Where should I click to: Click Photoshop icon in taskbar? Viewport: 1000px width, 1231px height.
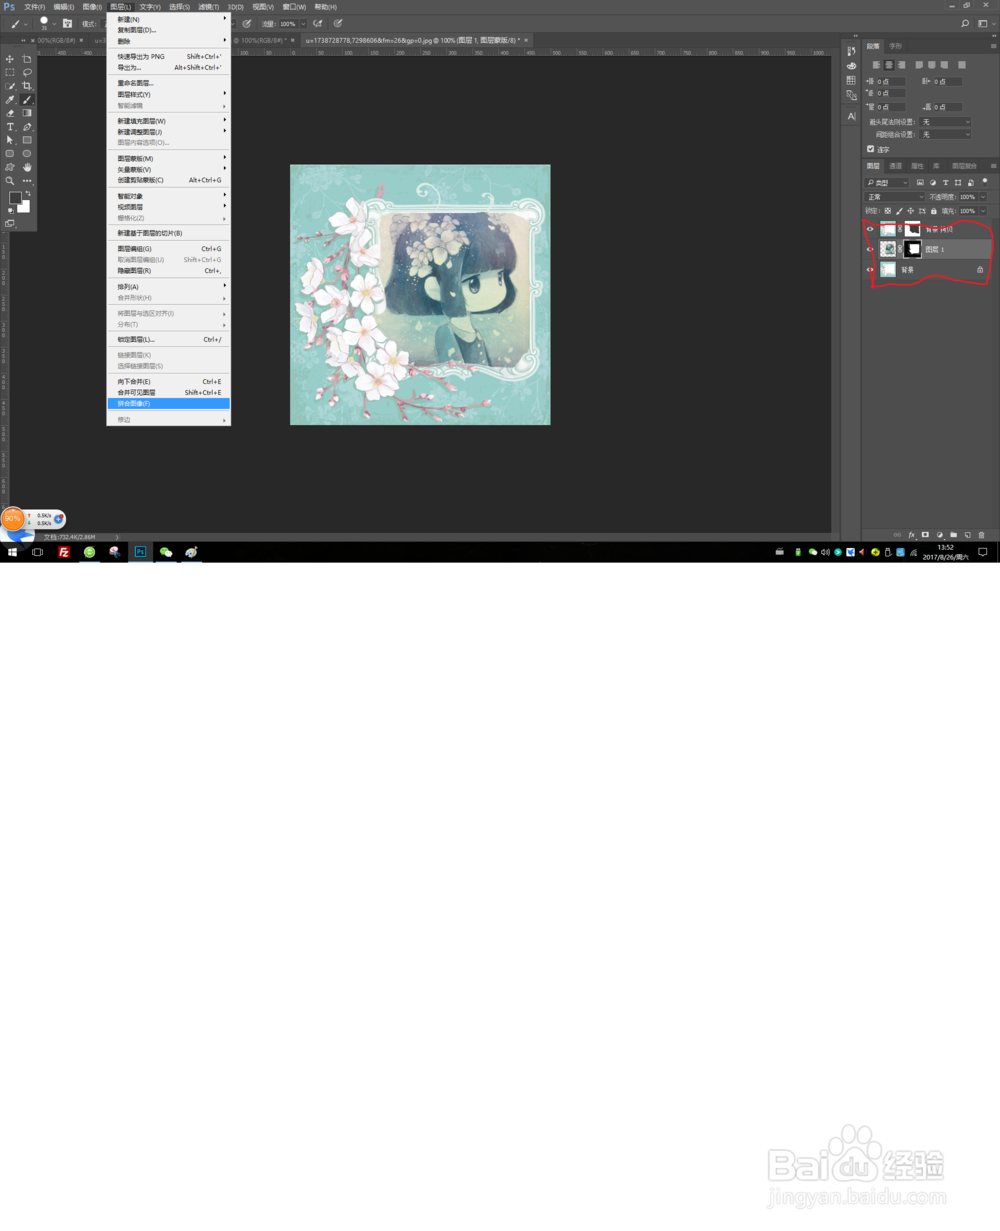click(x=140, y=552)
